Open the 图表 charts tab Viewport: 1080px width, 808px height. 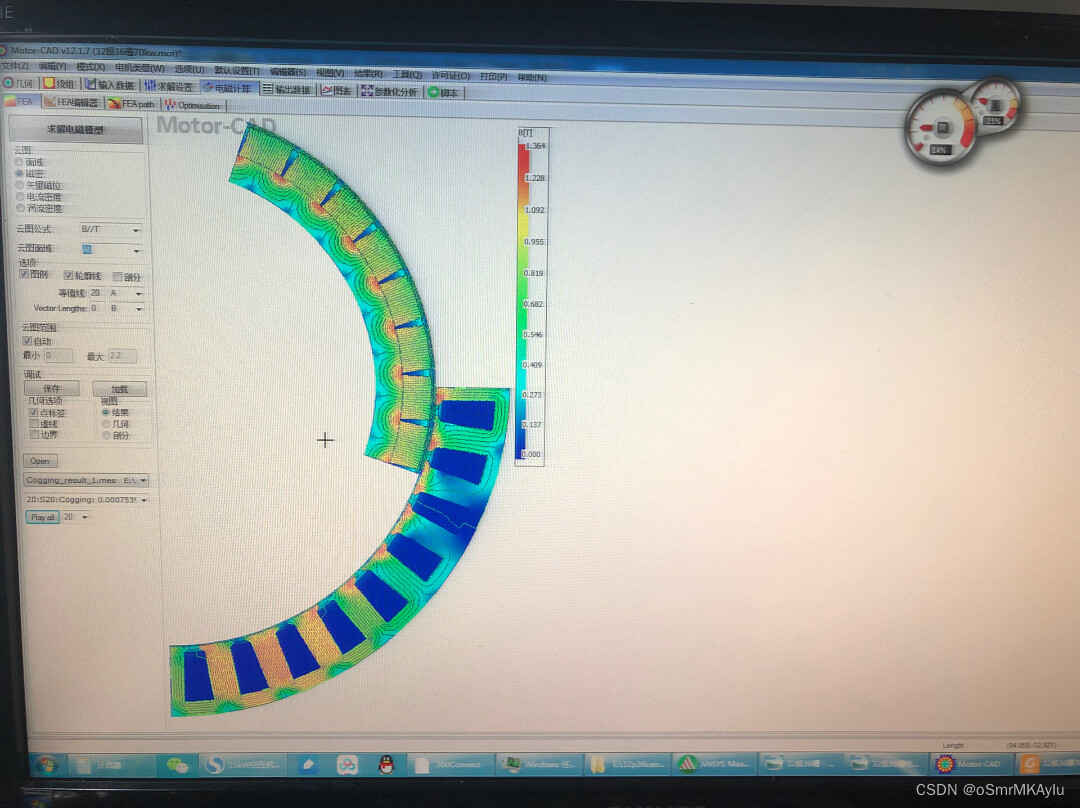[x=337, y=90]
